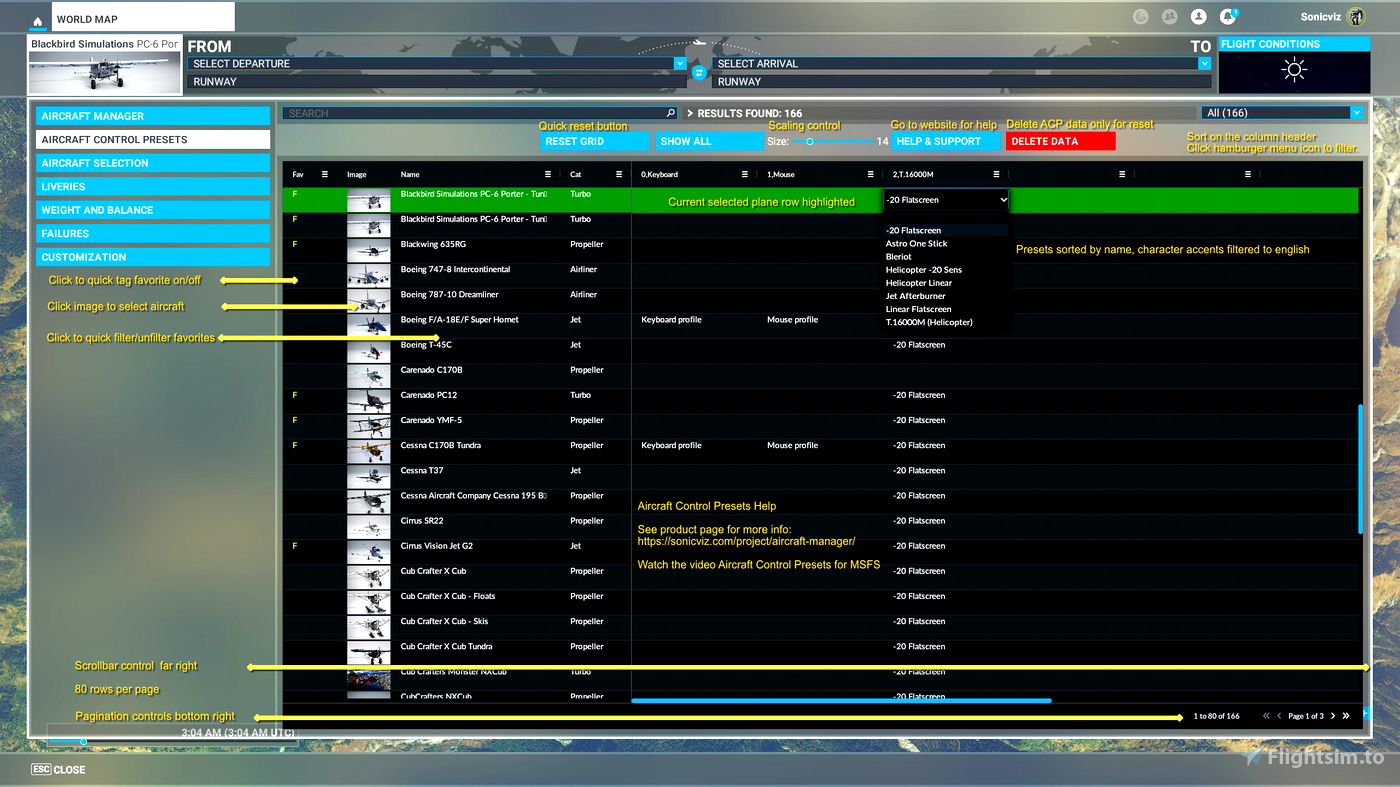Choose Linear Flatscreen preset option
This screenshot has width=1400, height=787.
click(x=918, y=309)
